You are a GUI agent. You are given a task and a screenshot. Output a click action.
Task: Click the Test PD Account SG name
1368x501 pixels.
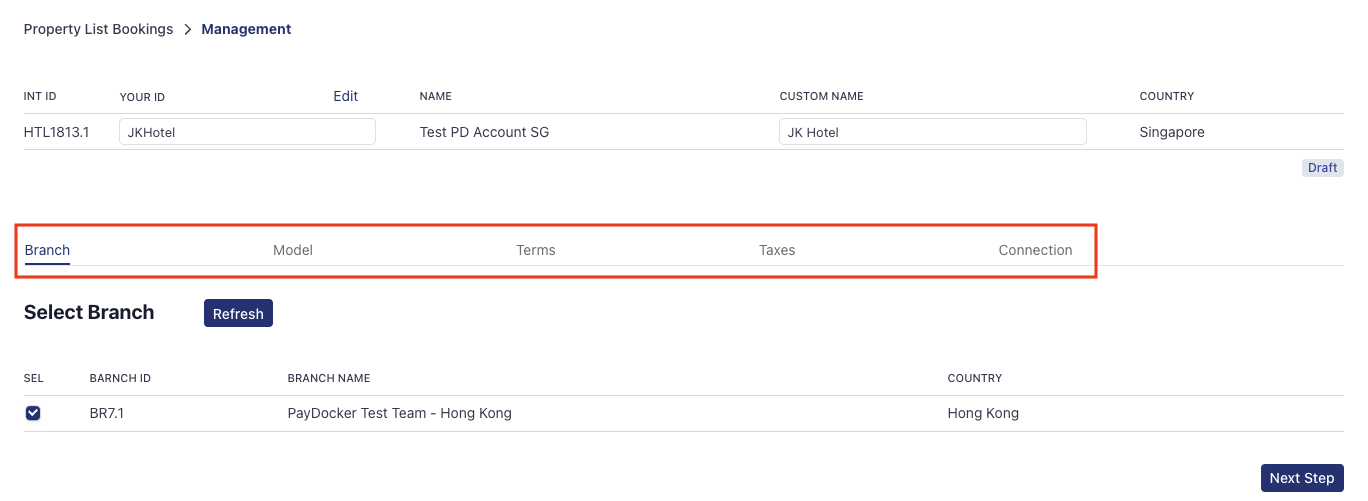click(484, 132)
